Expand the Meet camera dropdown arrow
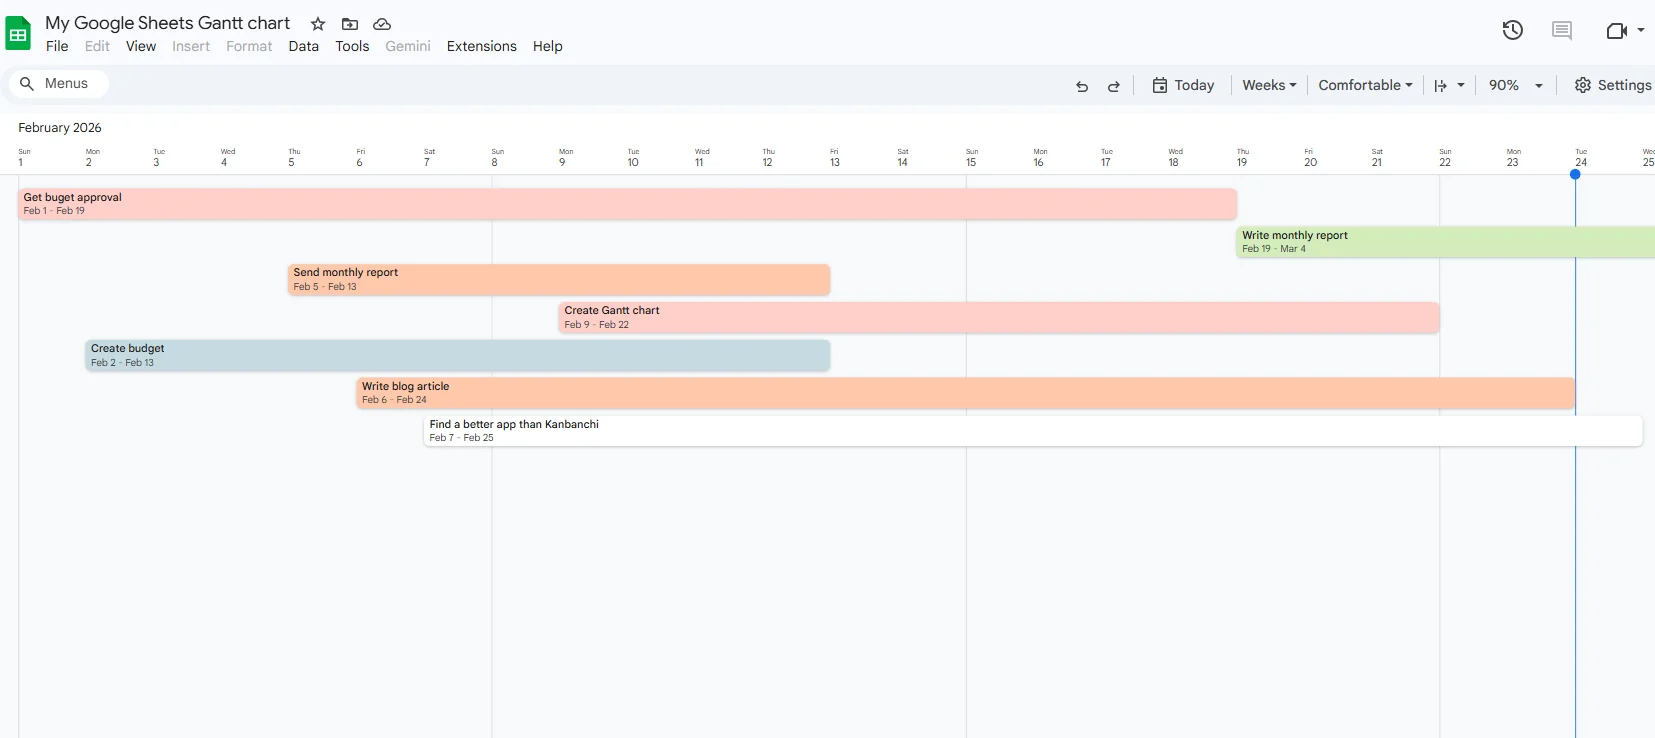Image resolution: width=1655 pixels, height=738 pixels. click(1641, 31)
